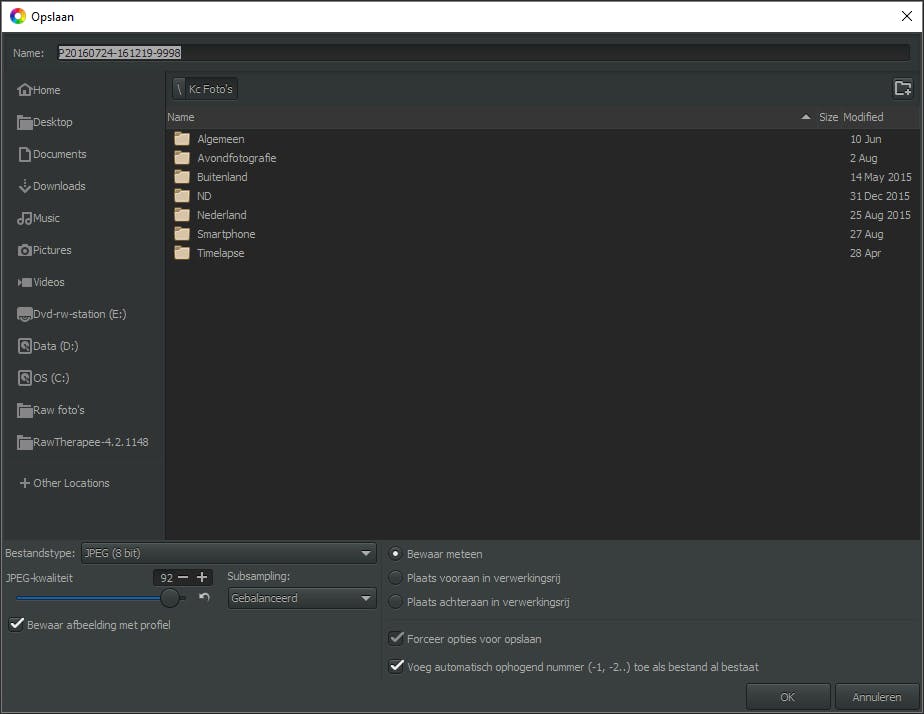924x714 pixels.
Task: Click the '28 Apr' modified date
Action: [865, 253]
